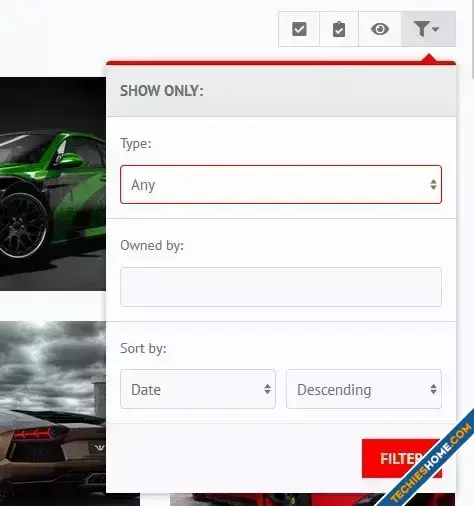
Task: Open the Type dropdown showing Any
Action: tap(281, 184)
